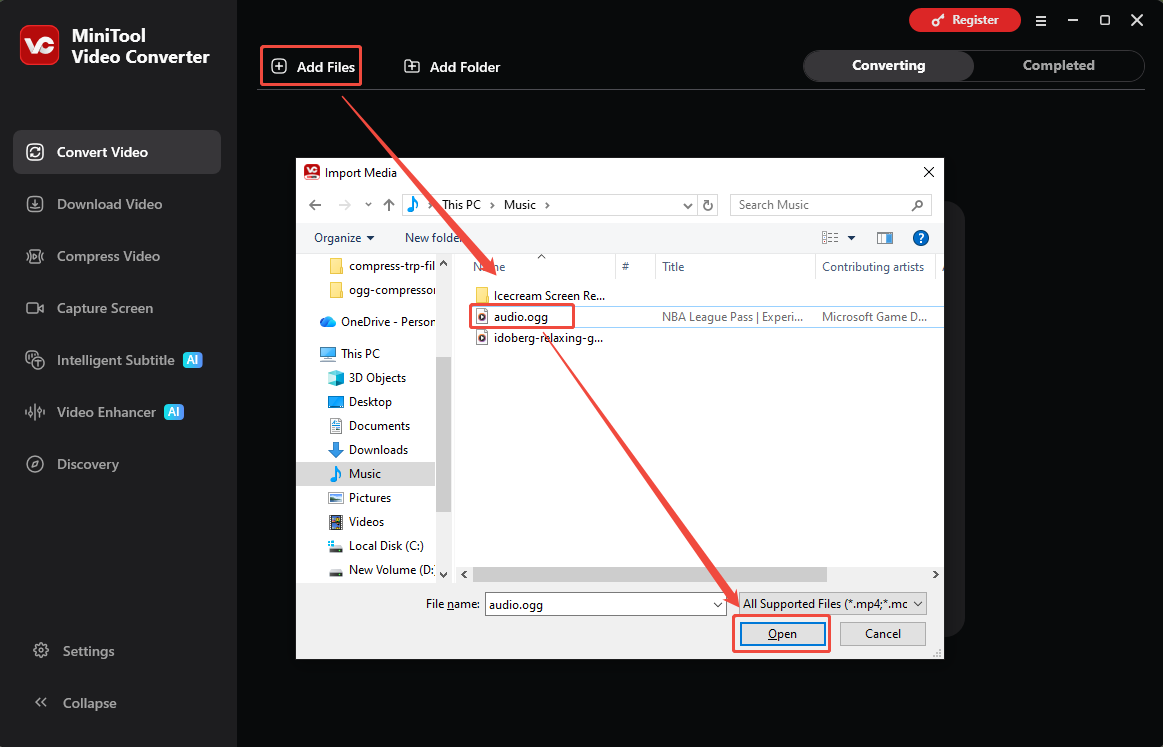Select Downloads in navigation tree

366,450
